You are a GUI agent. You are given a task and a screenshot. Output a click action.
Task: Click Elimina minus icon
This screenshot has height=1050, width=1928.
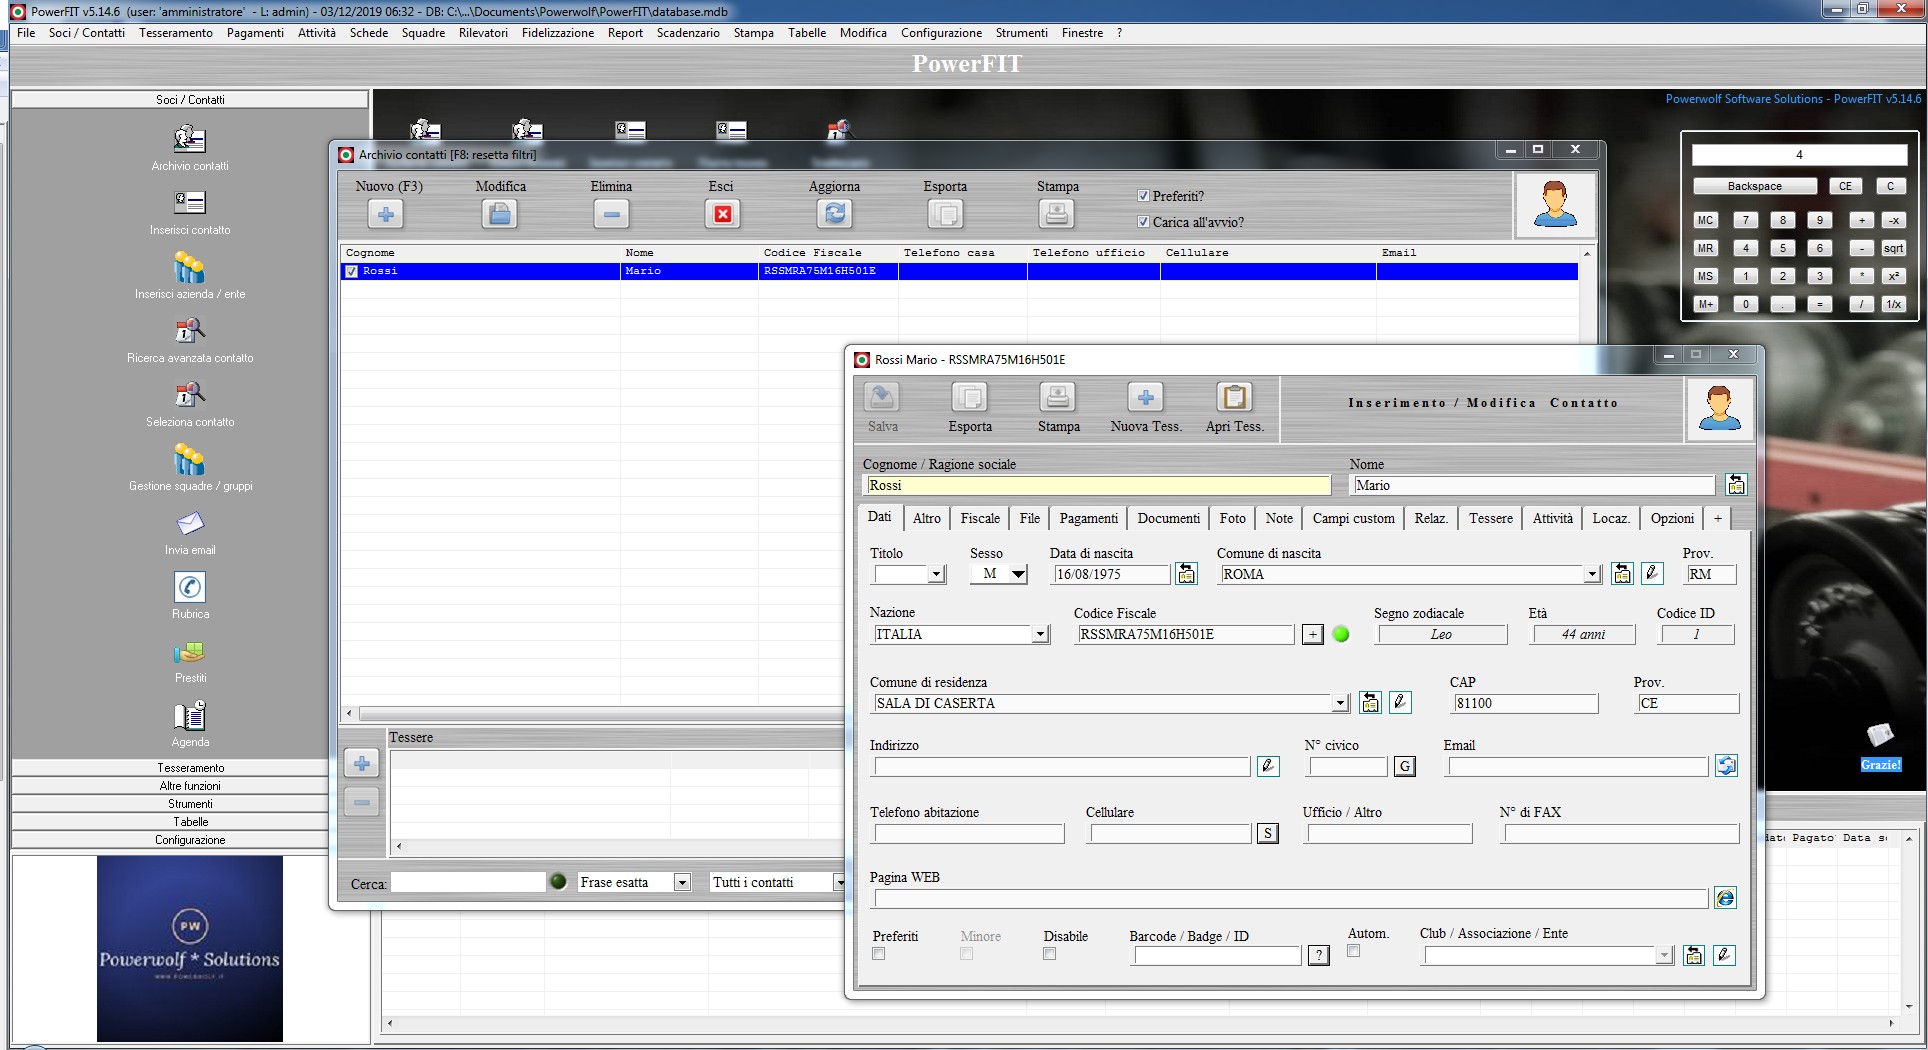click(611, 214)
